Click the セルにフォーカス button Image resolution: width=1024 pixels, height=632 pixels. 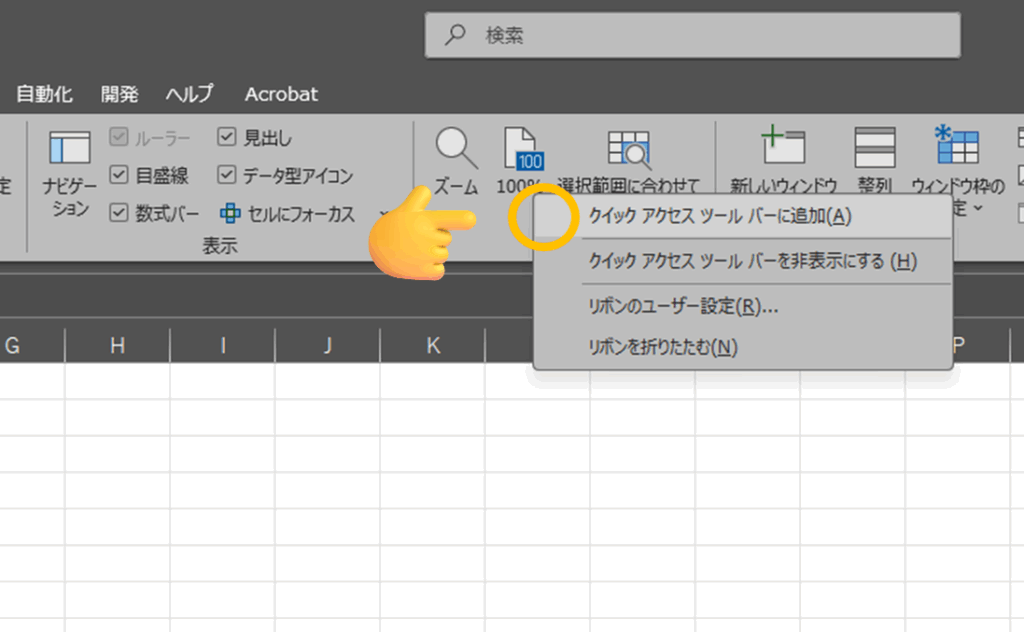[288, 213]
